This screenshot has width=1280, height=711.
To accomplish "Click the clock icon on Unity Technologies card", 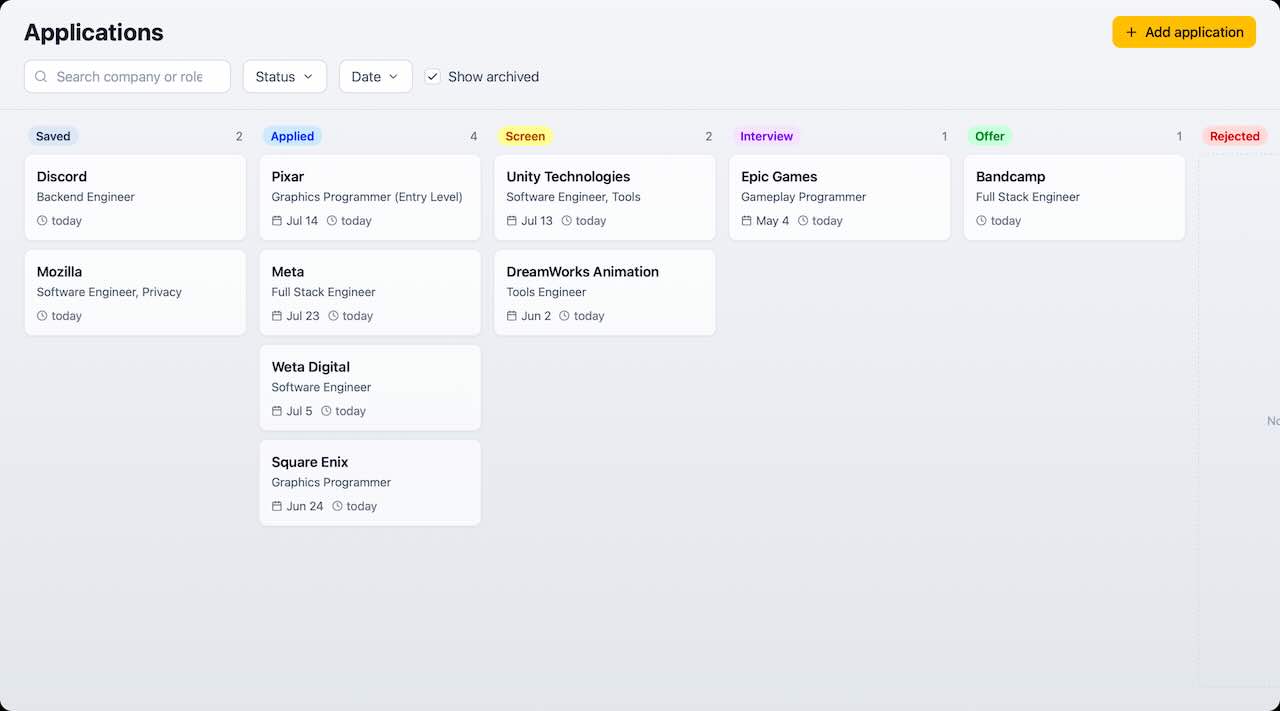I will tap(566, 221).
